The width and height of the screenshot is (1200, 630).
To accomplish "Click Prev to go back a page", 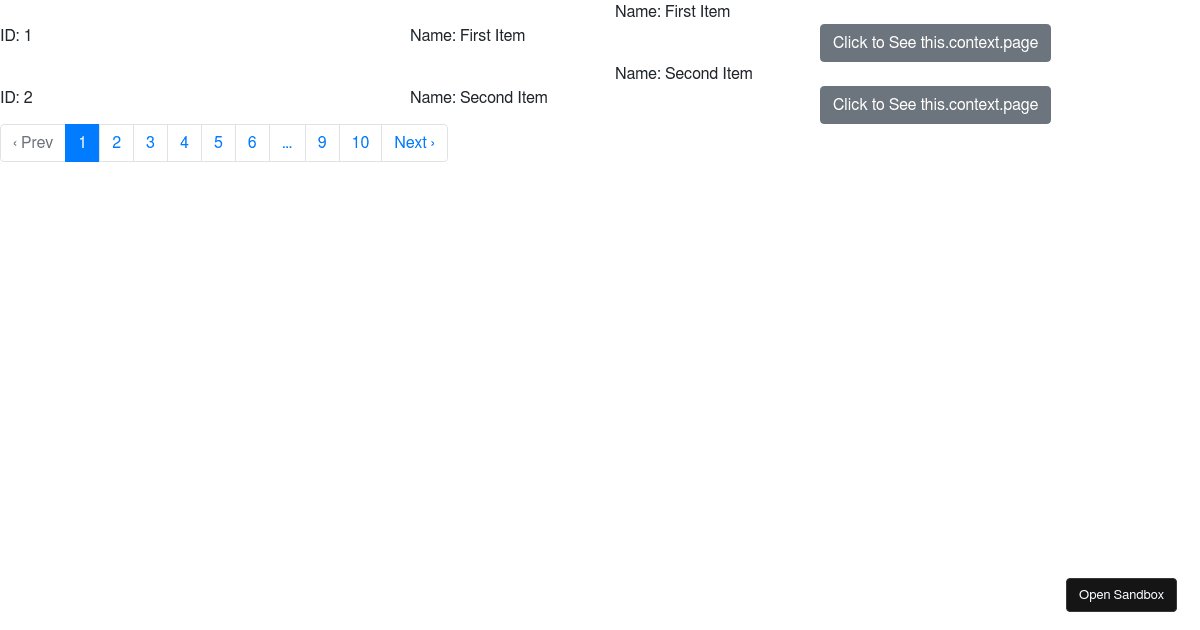I will tap(32, 142).
